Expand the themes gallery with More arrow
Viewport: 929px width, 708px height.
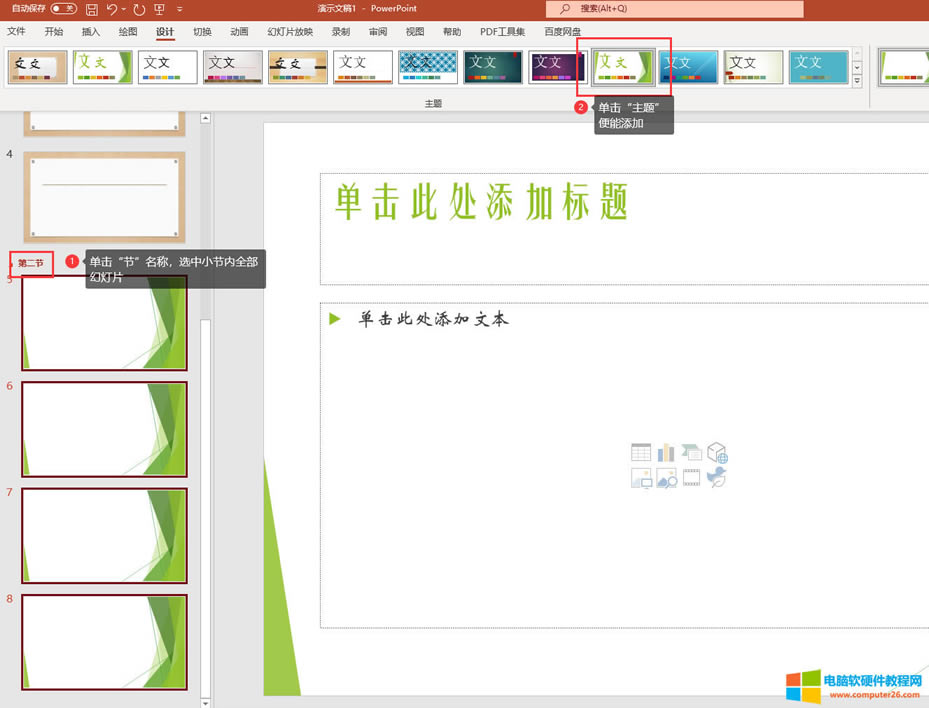coord(856,81)
